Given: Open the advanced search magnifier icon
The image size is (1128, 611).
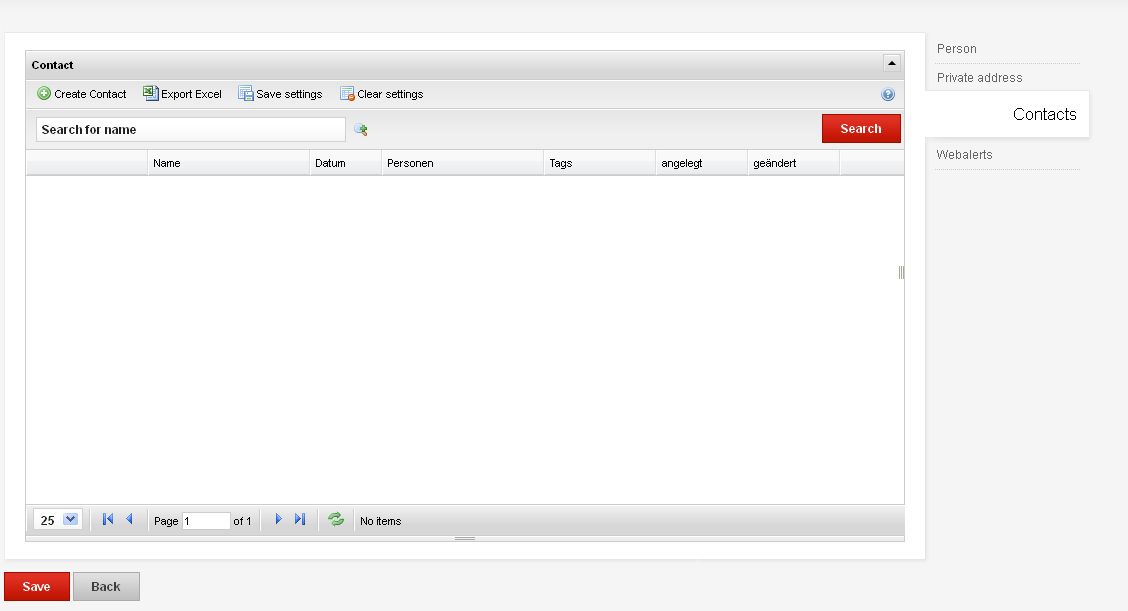Looking at the screenshot, I should (360, 130).
